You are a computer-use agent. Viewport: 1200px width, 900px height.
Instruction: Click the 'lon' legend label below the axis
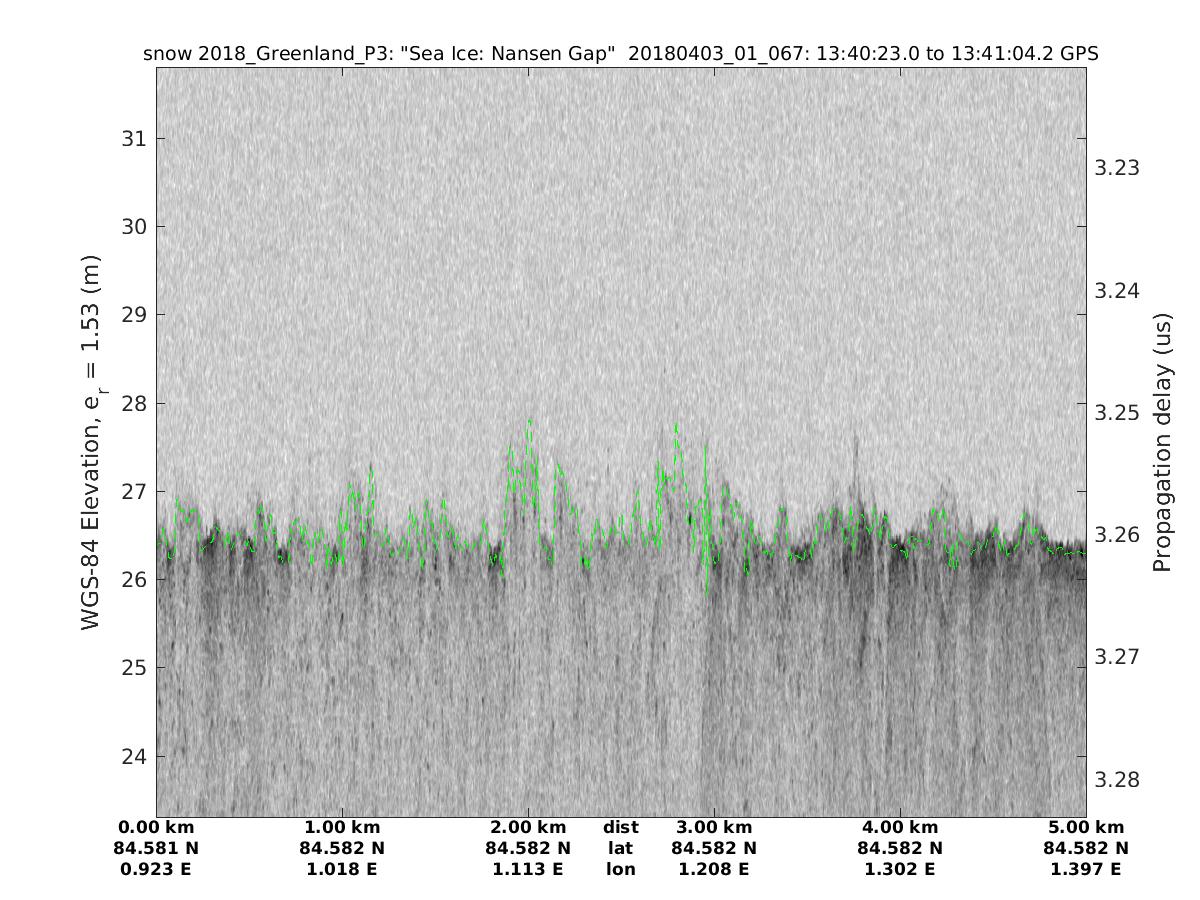621,869
